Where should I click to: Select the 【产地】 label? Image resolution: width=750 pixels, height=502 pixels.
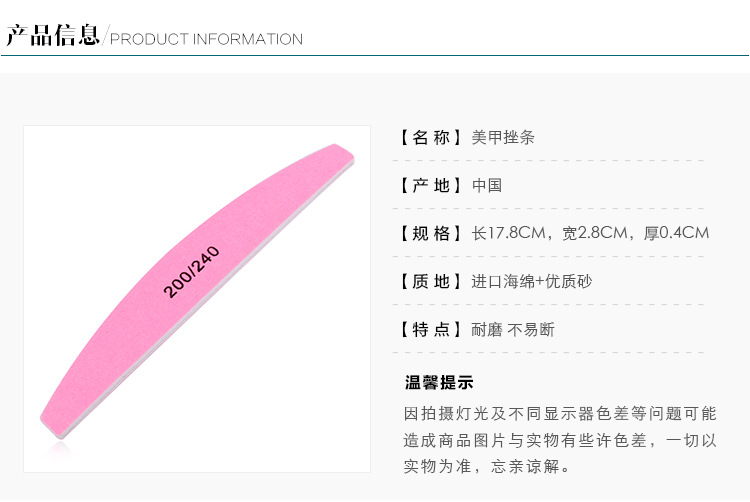point(431,185)
